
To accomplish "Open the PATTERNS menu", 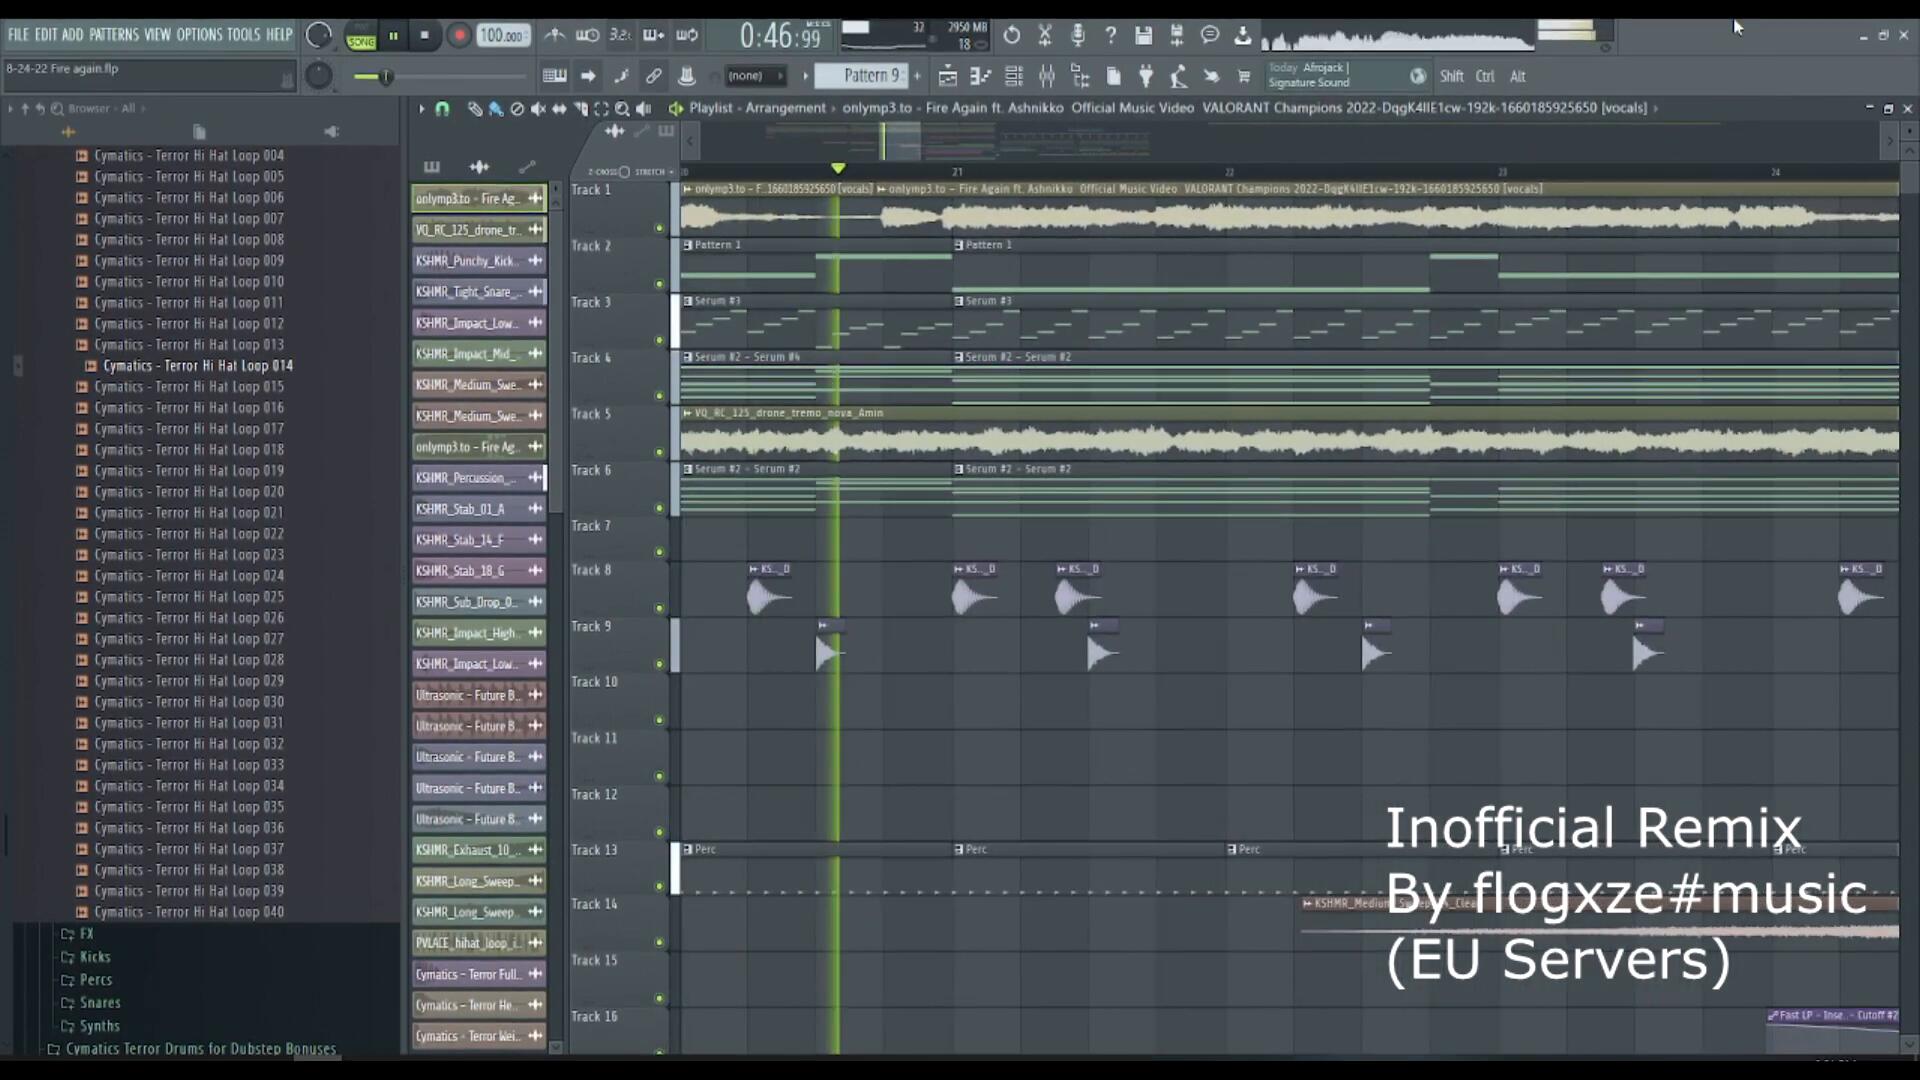I will (x=114, y=34).
